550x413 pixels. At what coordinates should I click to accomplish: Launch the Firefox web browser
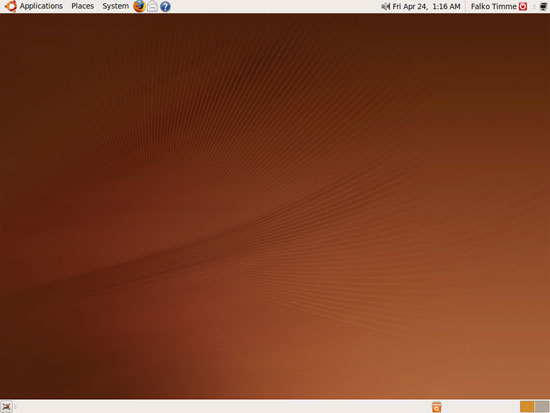pyautogui.click(x=139, y=6)
